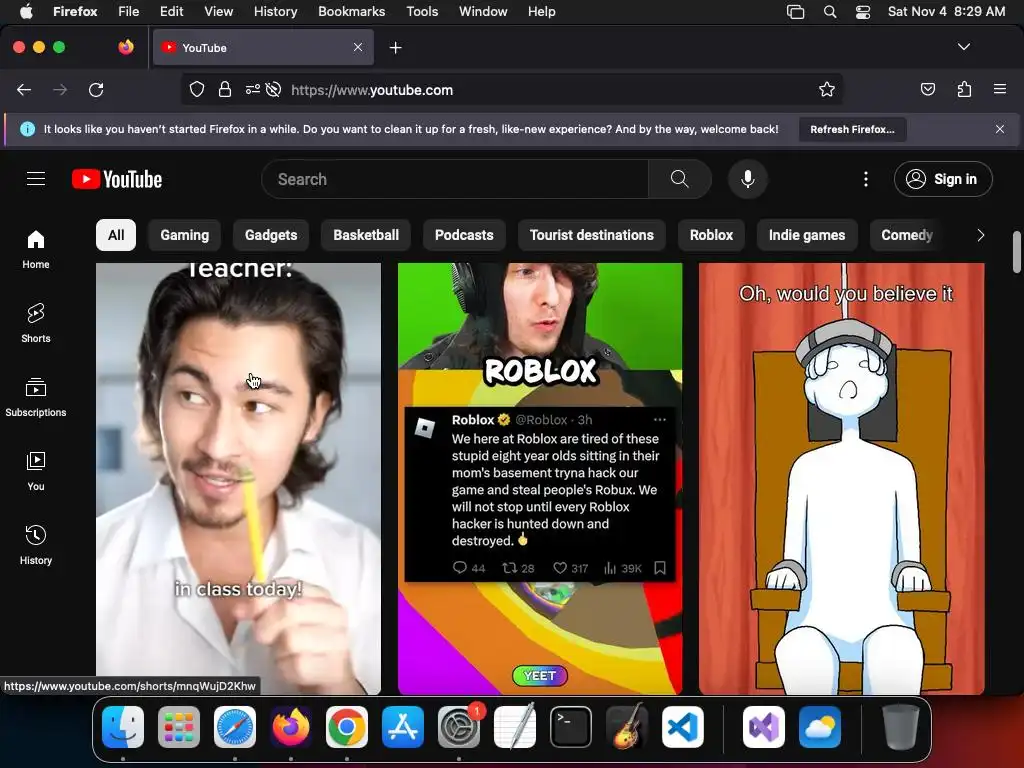Open site permissions icon in address bar

pos(253,90)
